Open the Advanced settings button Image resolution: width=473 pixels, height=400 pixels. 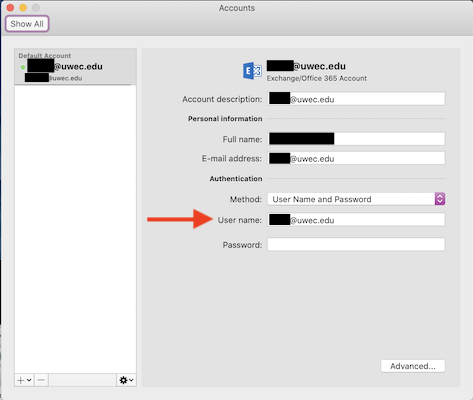pos(413,366)
